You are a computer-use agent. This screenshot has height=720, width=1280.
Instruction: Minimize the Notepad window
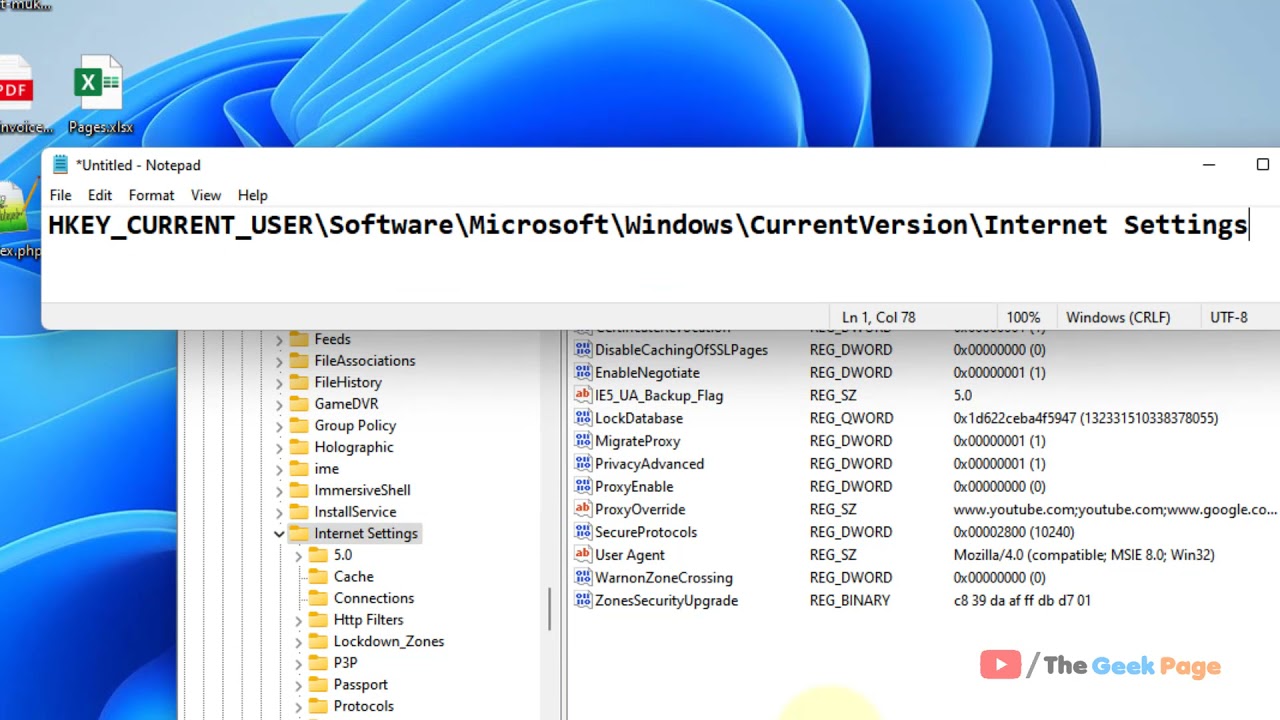[1209, 165]
